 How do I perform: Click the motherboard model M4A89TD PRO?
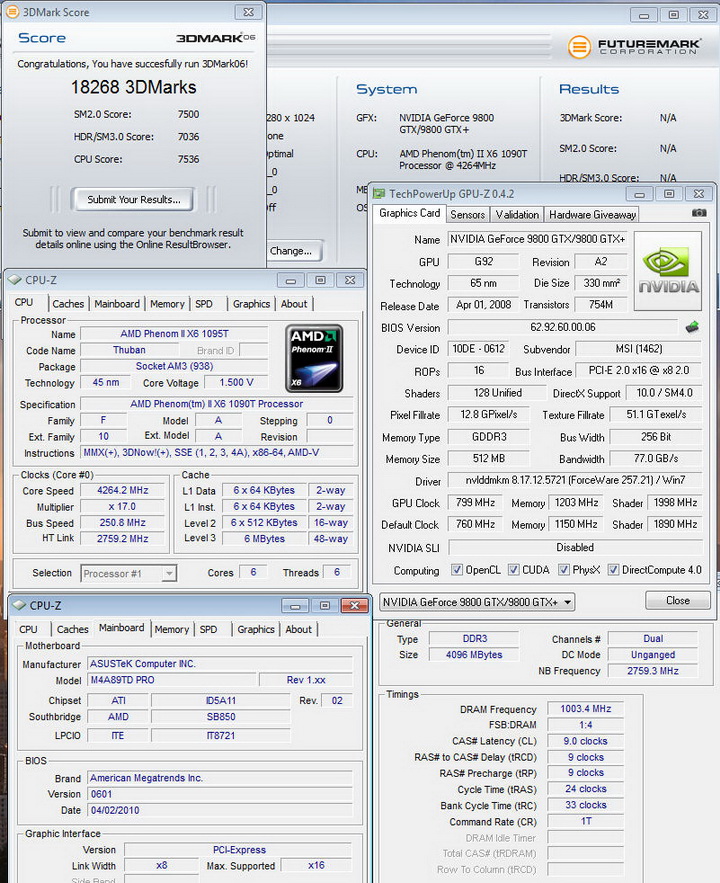click(172, 680)
